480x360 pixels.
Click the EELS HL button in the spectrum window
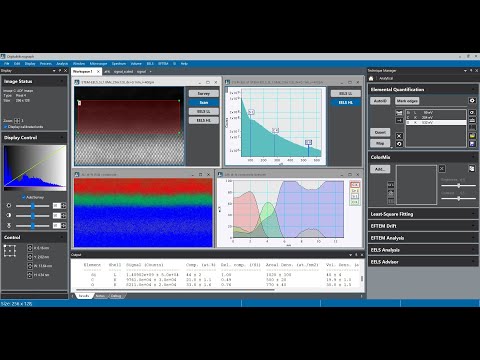[x=346, y=102]
